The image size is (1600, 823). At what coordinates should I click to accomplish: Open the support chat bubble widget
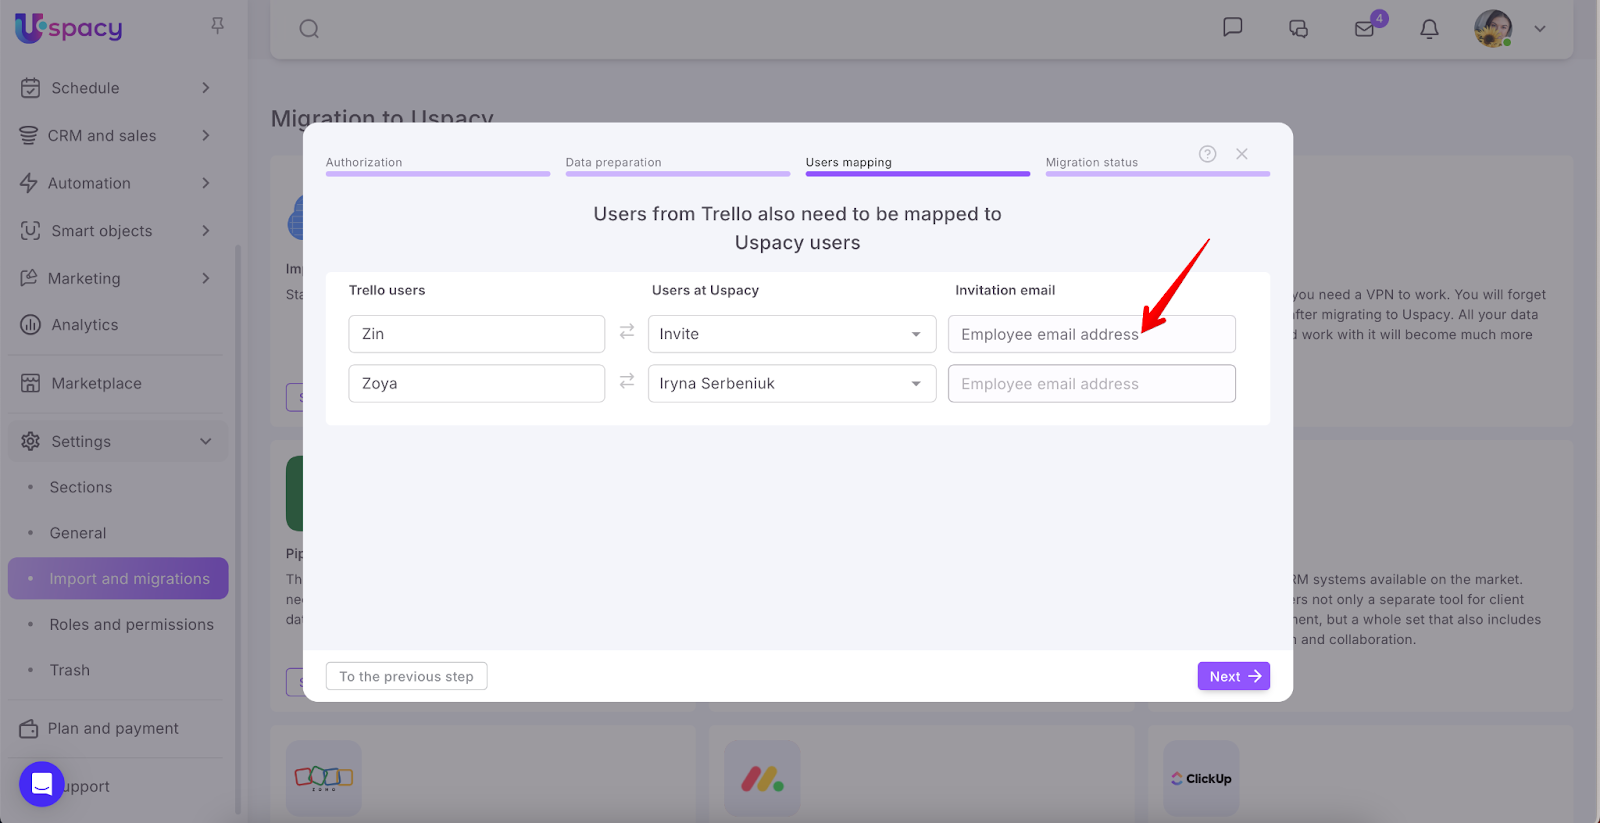pyautogui.click(x=42, y=784)
